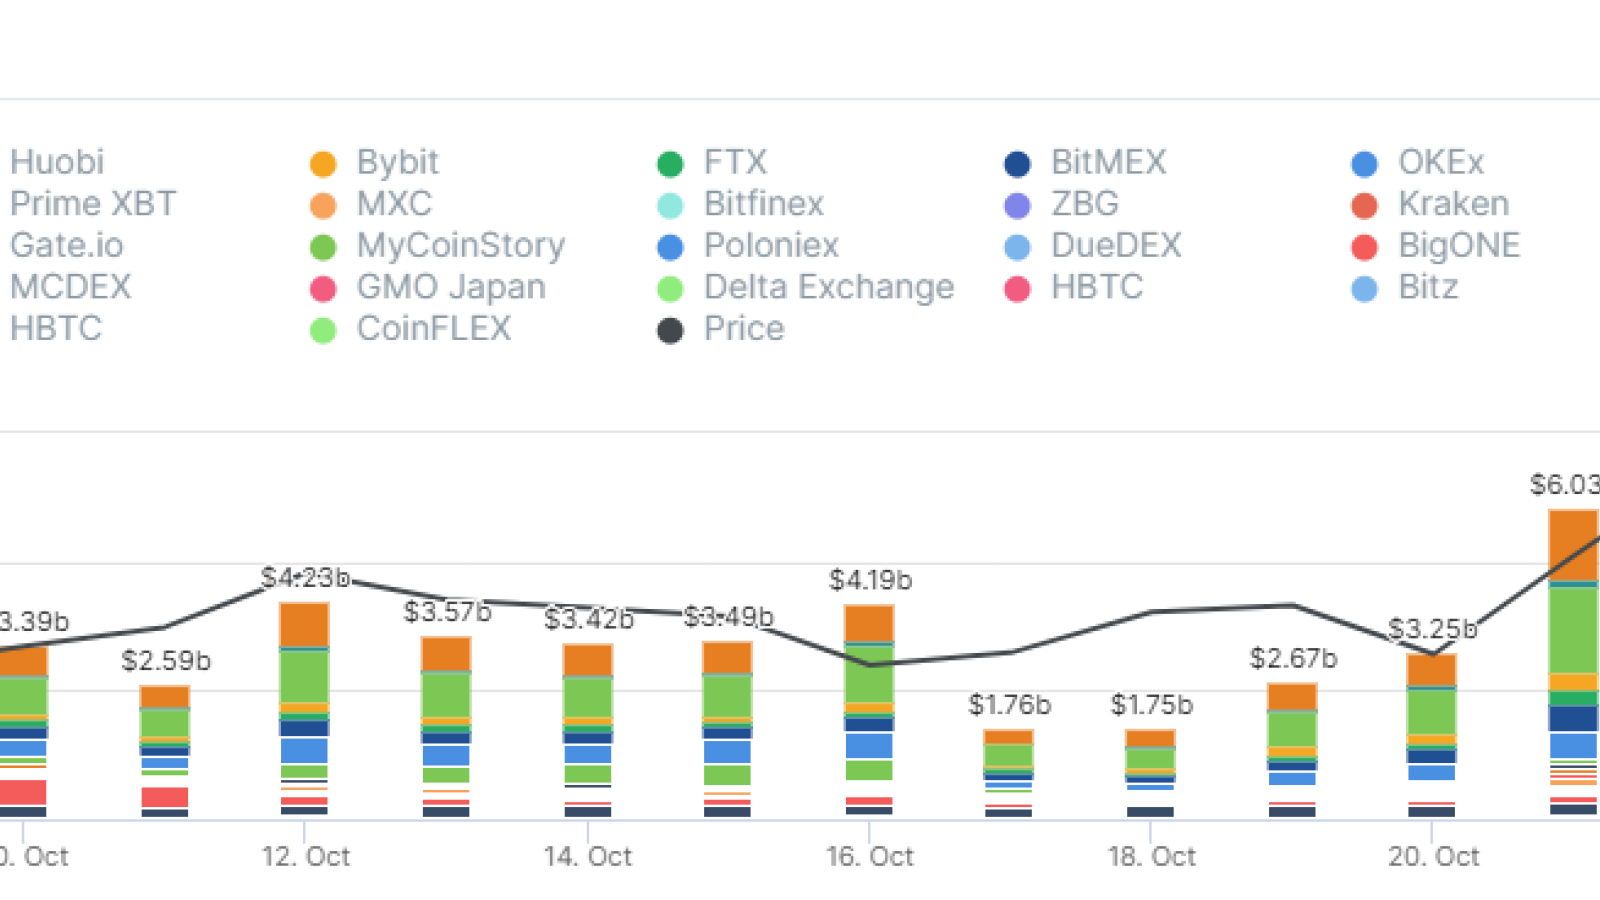Click the 12. Oct axis label
The image size is (1600, 900).
tap(306, 857)
